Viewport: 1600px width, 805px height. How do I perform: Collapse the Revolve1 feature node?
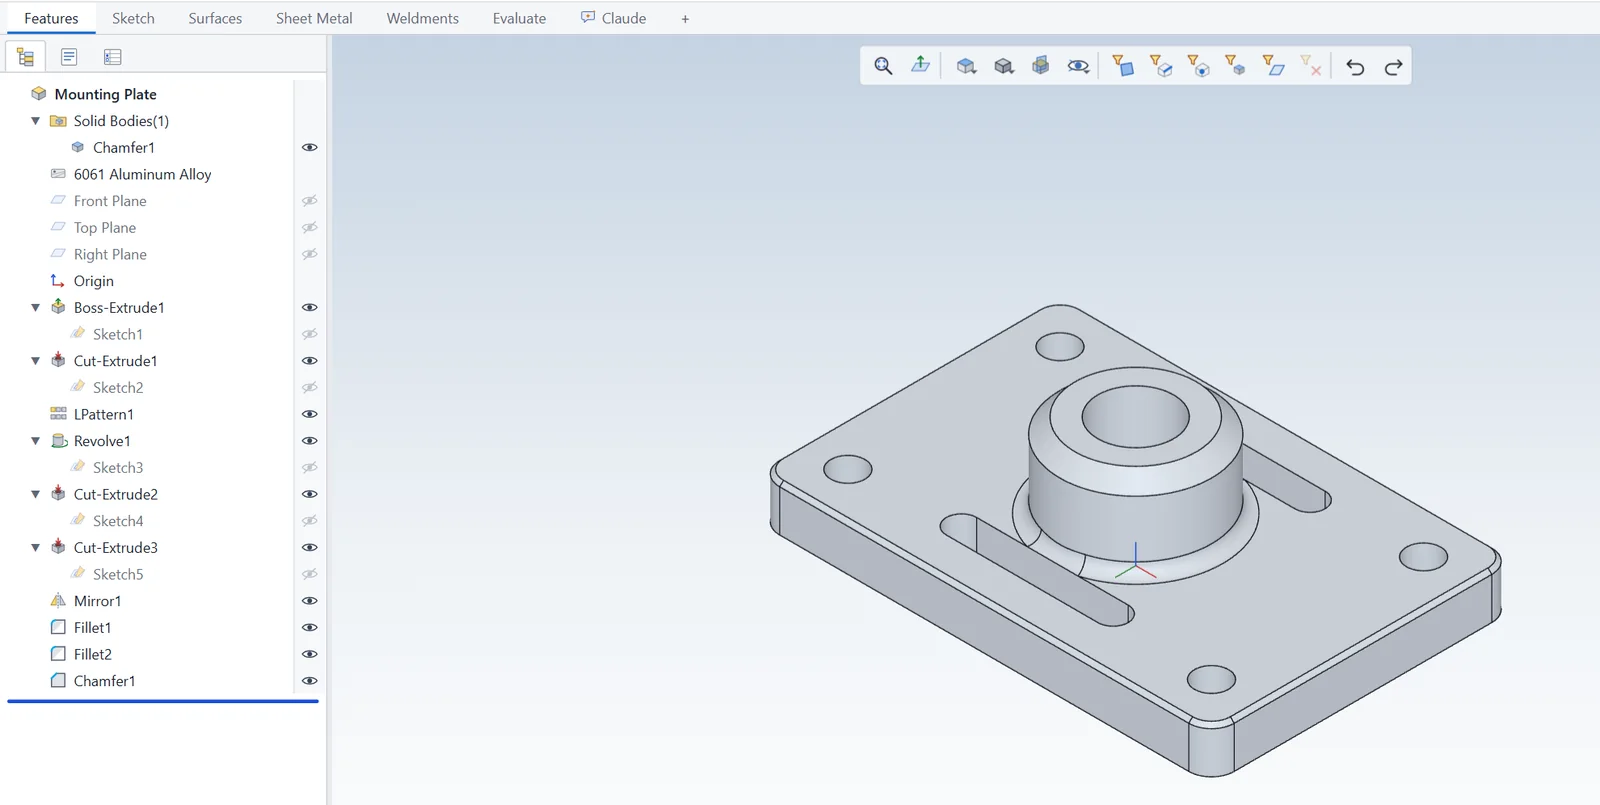(36, 441)
